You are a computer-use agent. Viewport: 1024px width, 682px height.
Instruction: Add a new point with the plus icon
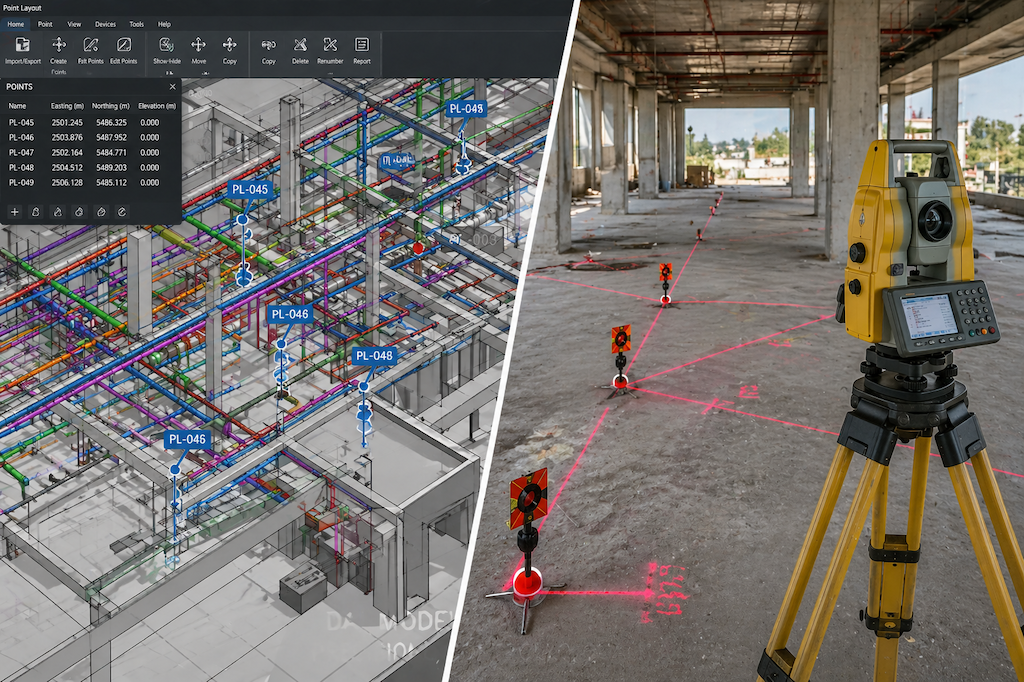(x=15, y=212)
